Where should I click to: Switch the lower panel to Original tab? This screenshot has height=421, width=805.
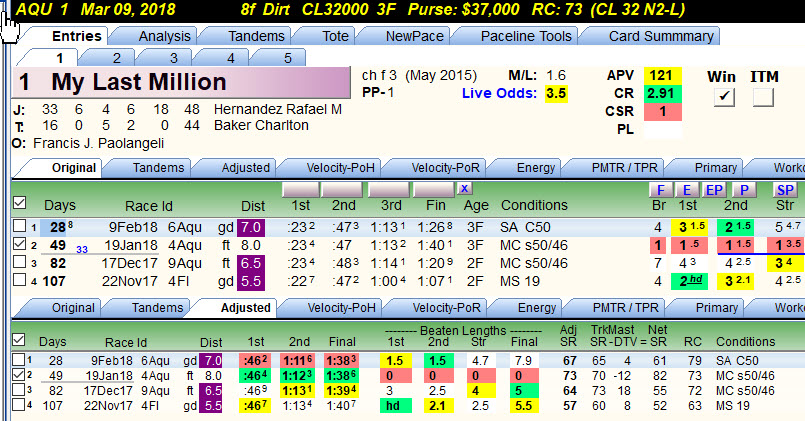click(73, 308)
